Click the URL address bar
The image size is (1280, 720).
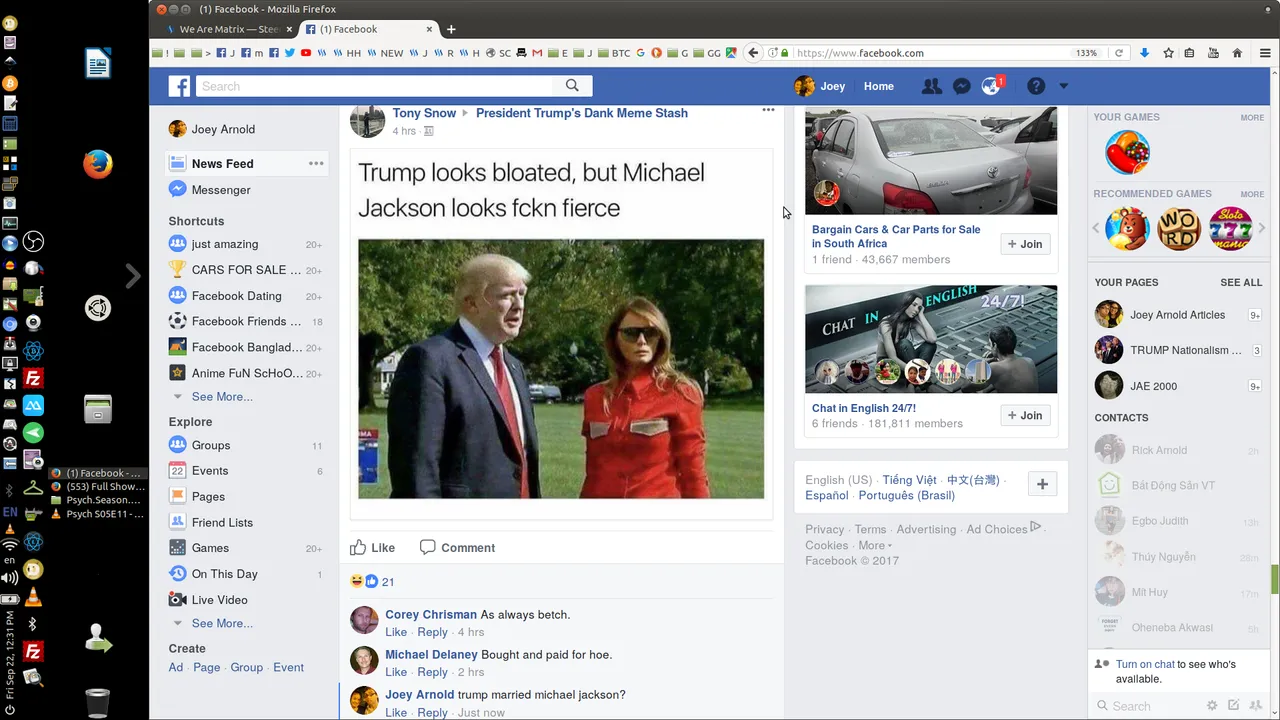pyautogui.click(x=930, y=53)
